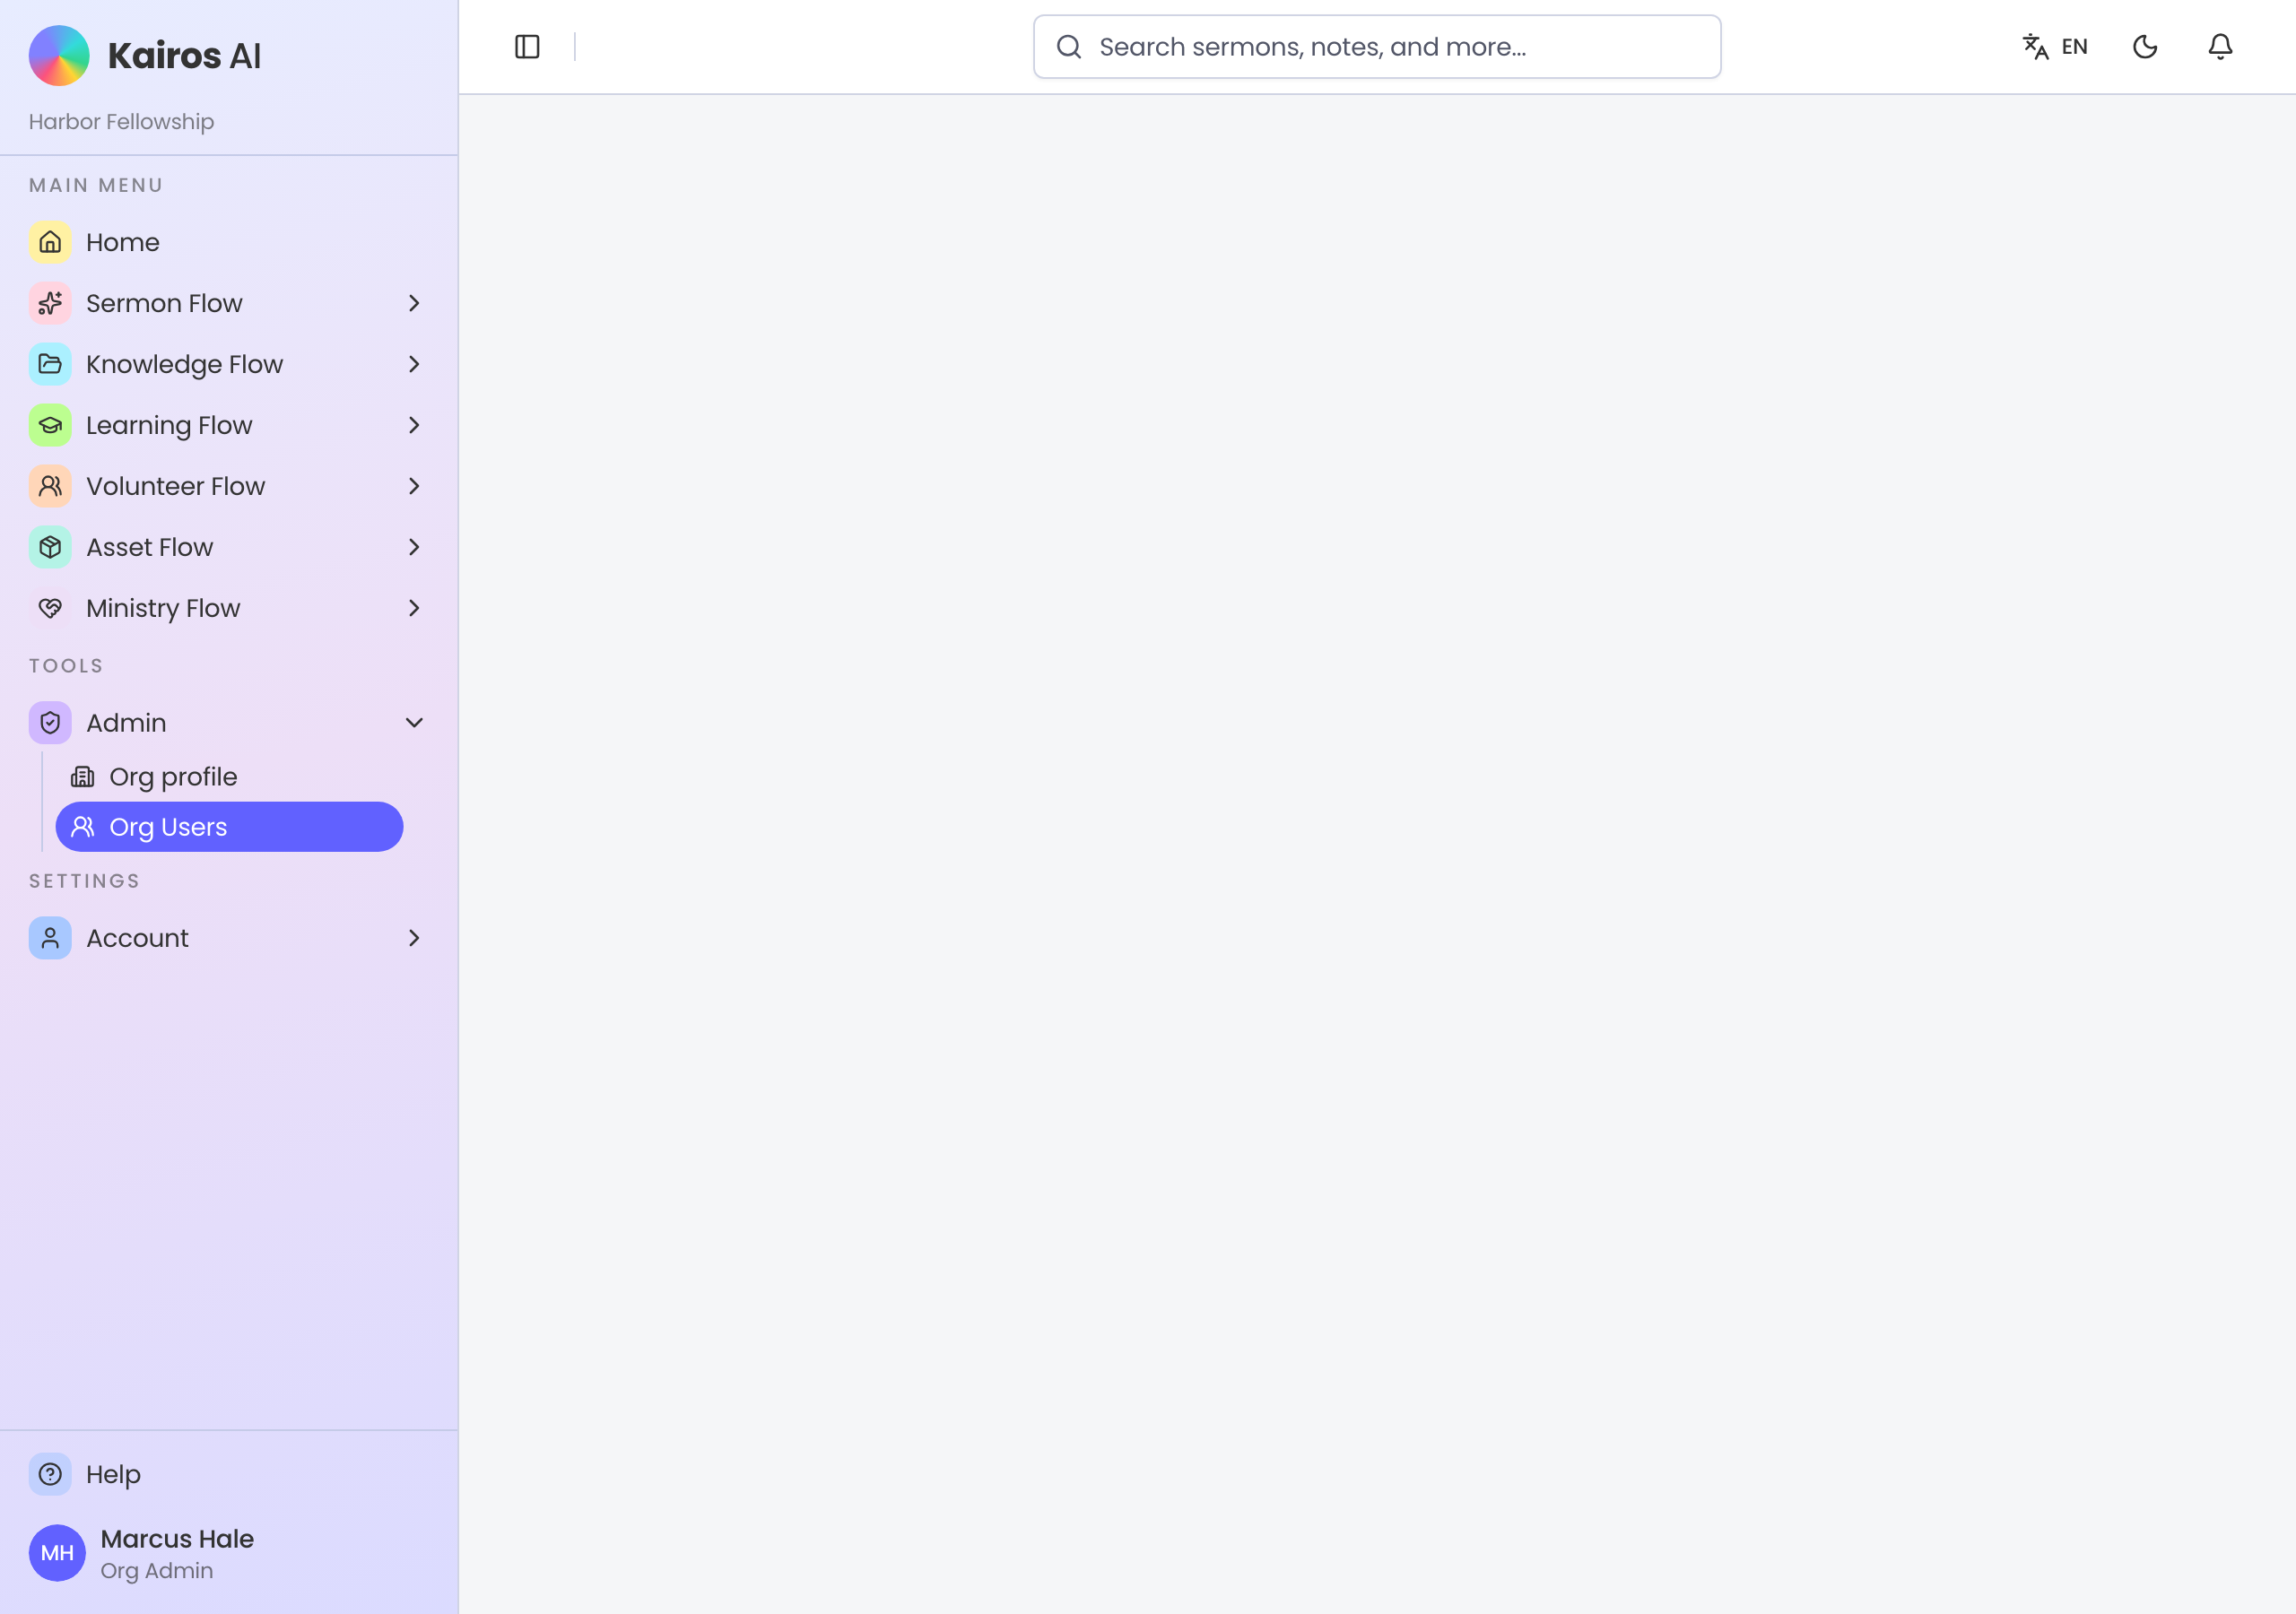
Task: Click the Admin shield icon
Action: [50, 723]
